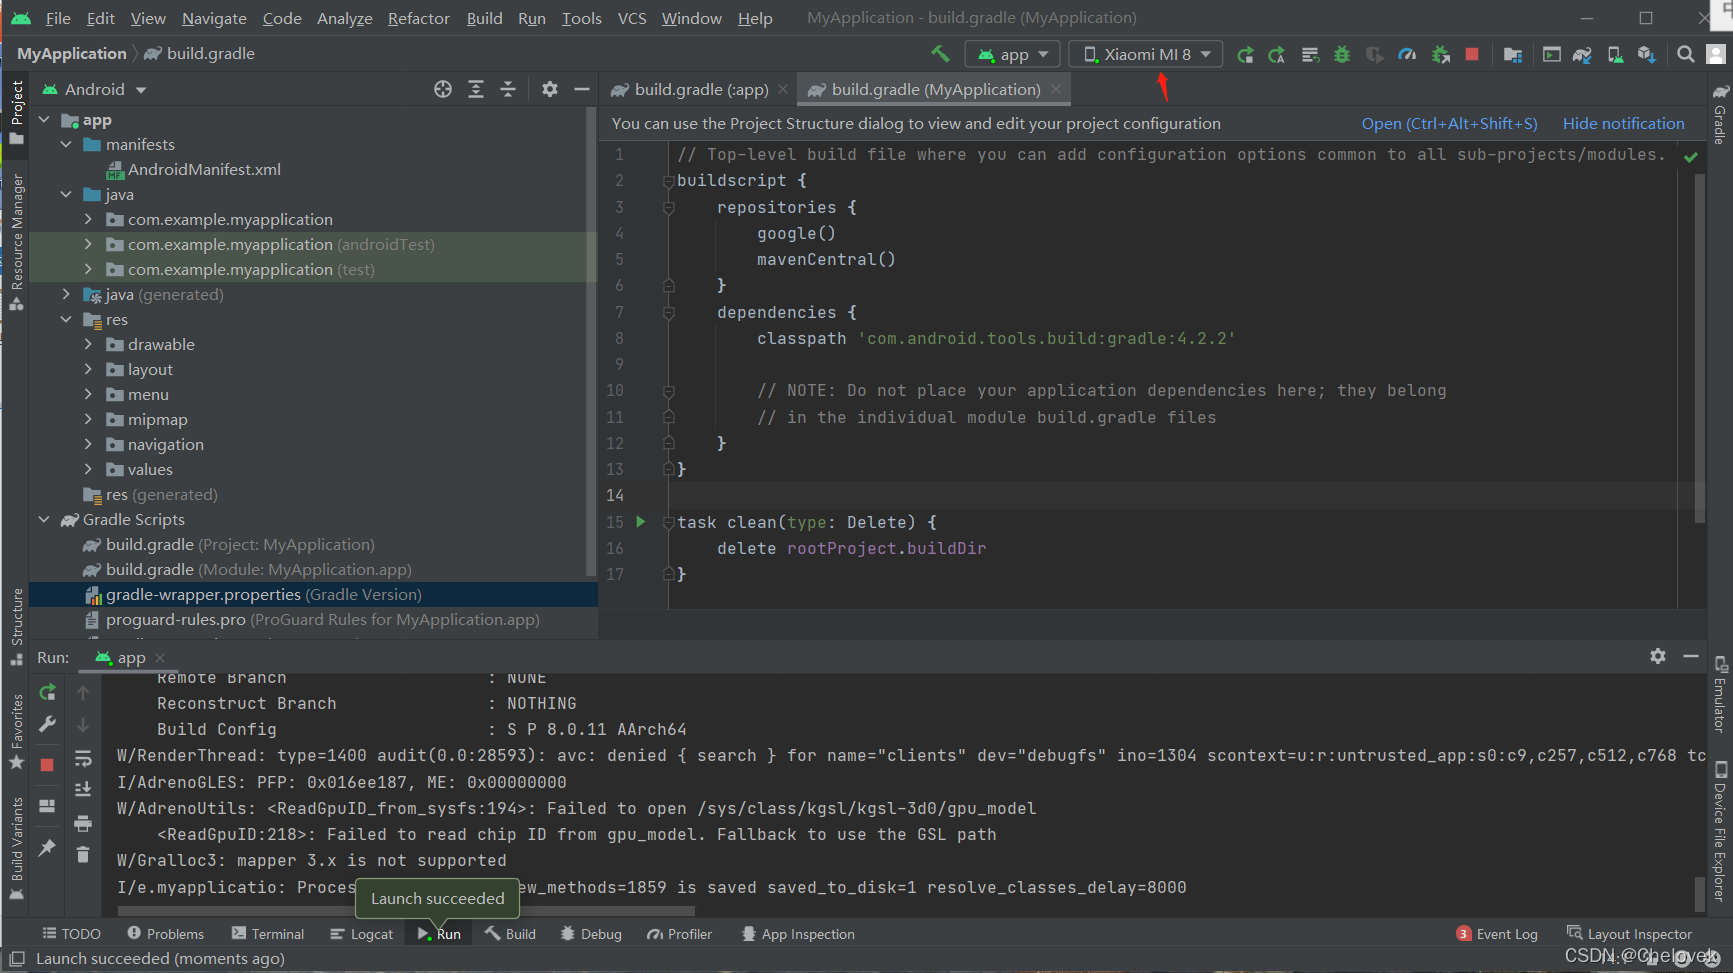Click Attach Debugger to Android Process icon

(1440, 54)
